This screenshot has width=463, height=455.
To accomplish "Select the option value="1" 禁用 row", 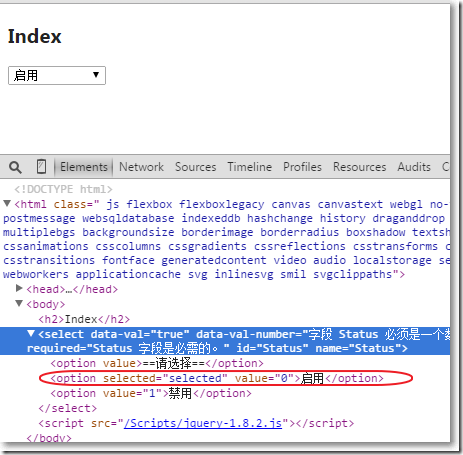I will click(151, 393).
